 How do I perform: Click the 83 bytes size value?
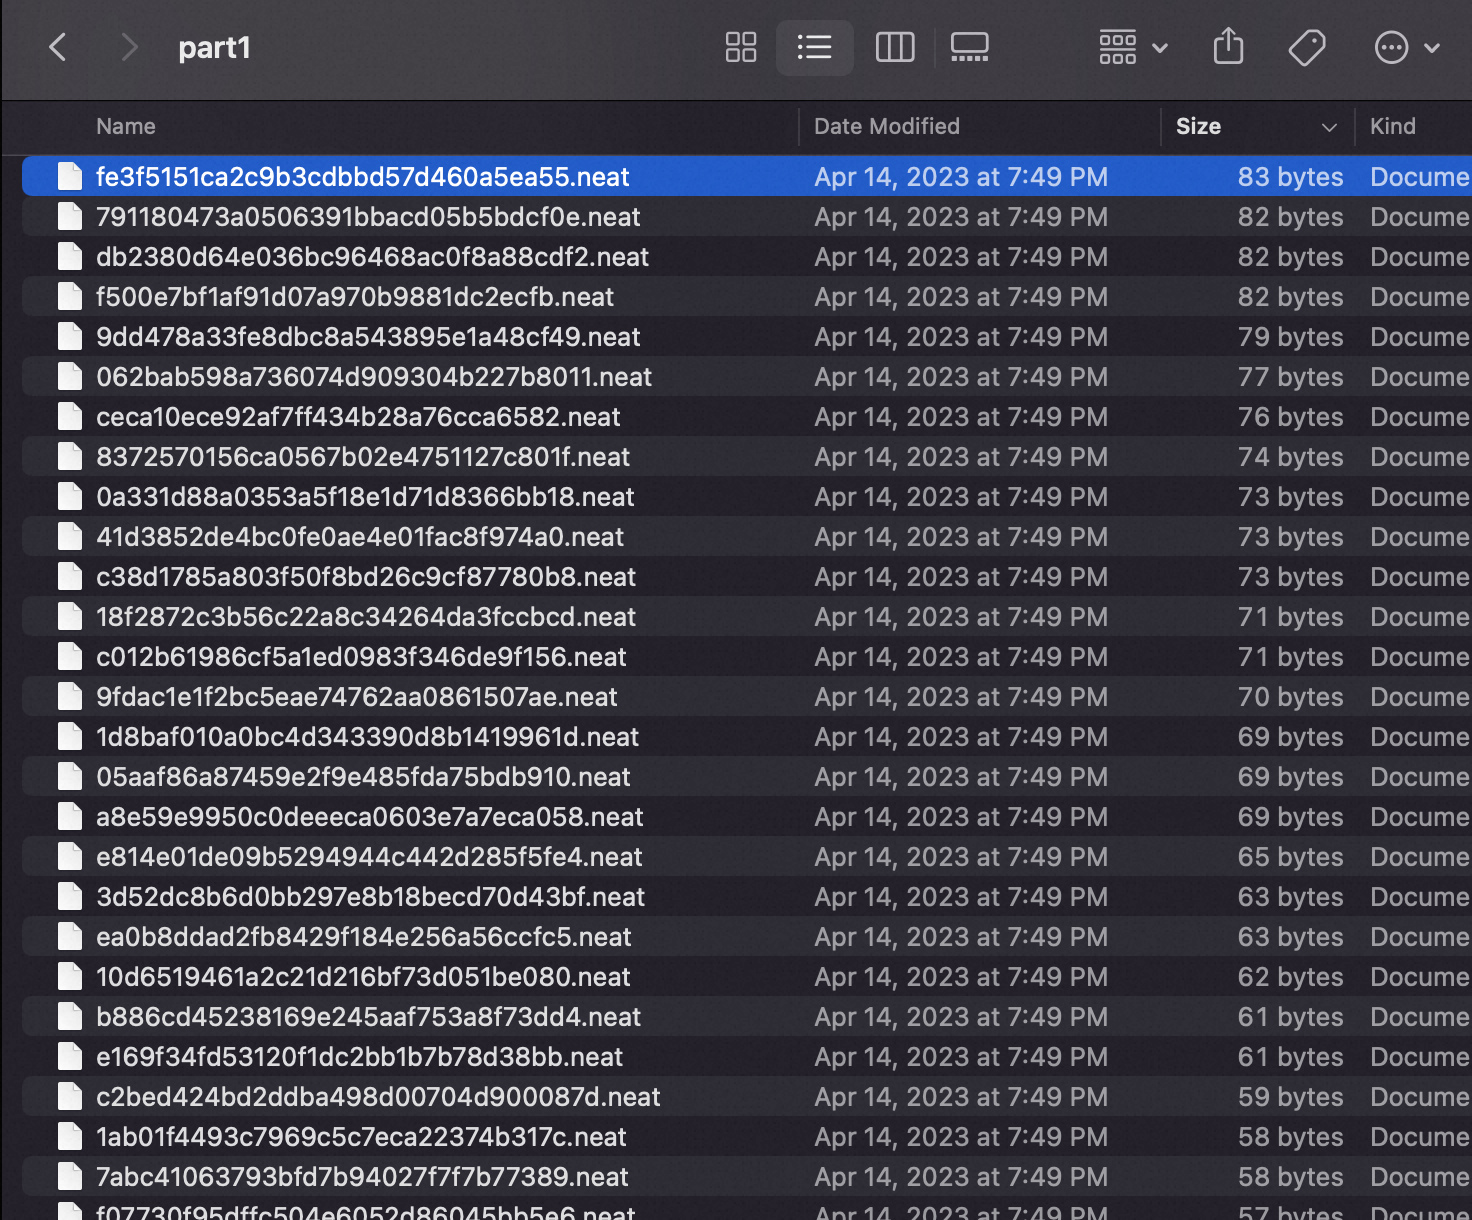(x=1290, y=177)
